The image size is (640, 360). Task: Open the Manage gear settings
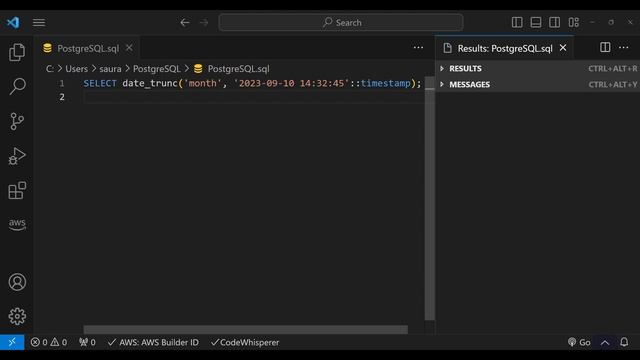[x=17, y=316]
